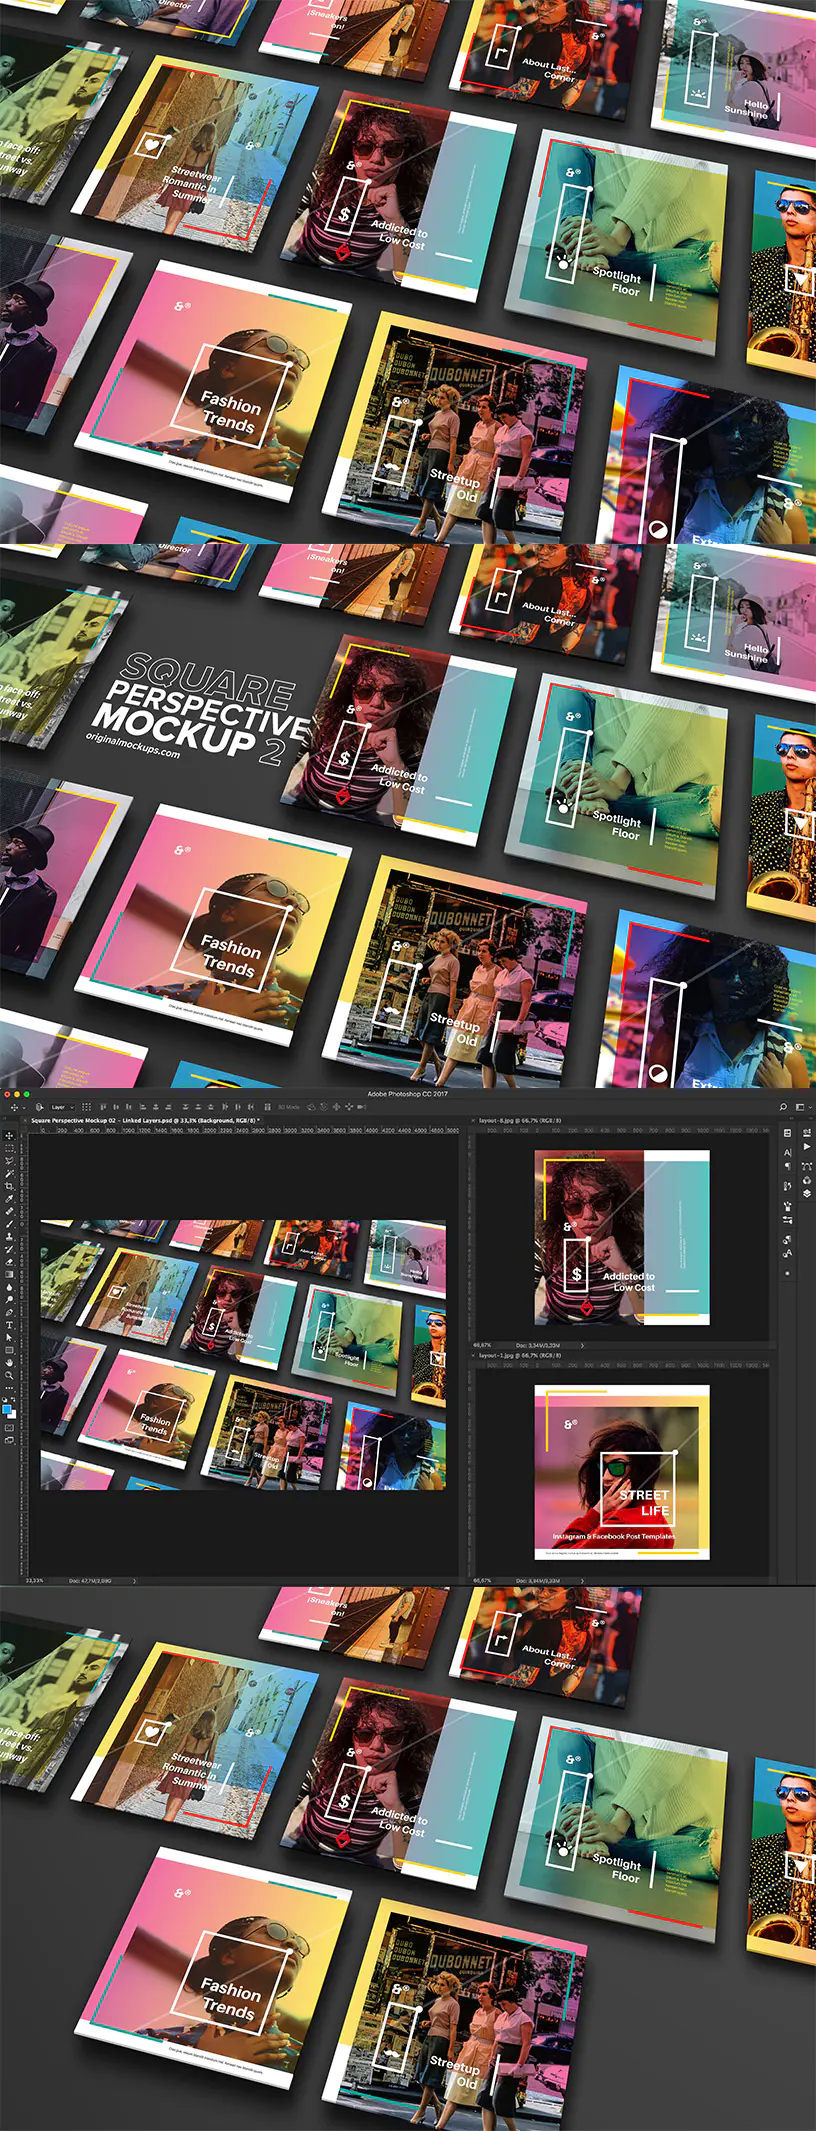The image size is (816, 2131).
Task: Select the Eraser tool
Action: pyautogui.click(x=9, y=1261)
